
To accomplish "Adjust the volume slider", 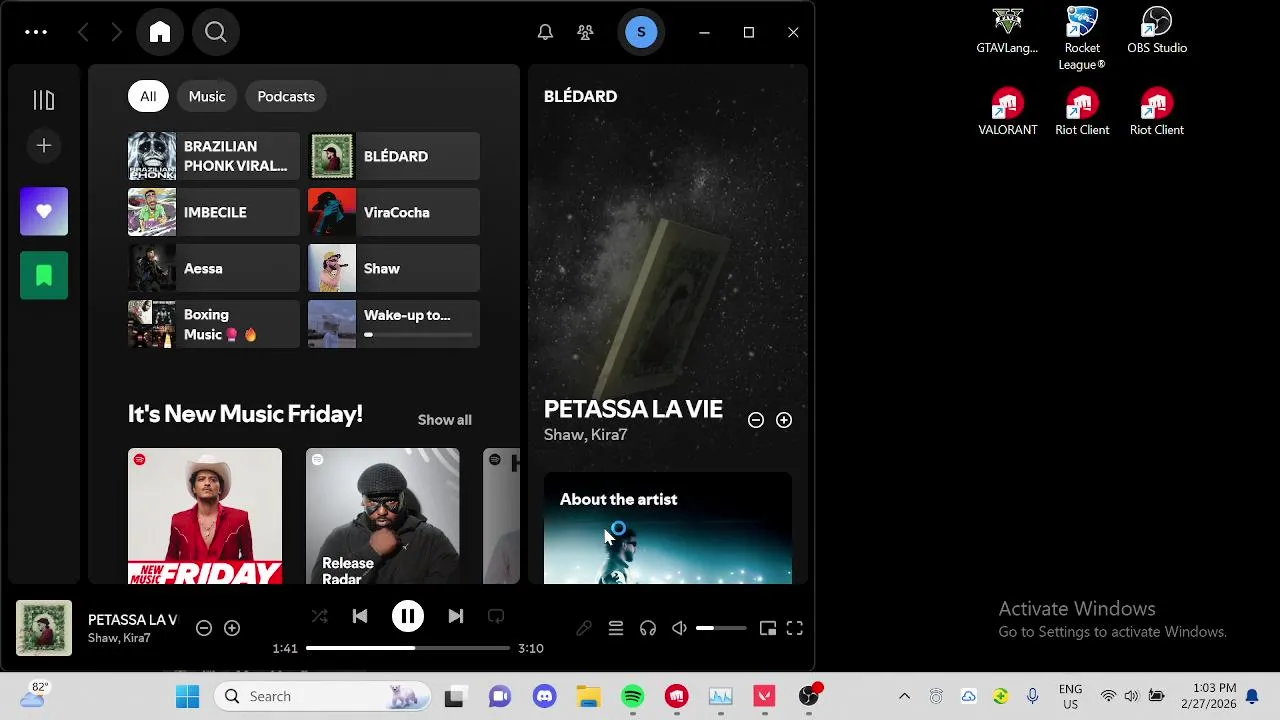I will [721, 628].
